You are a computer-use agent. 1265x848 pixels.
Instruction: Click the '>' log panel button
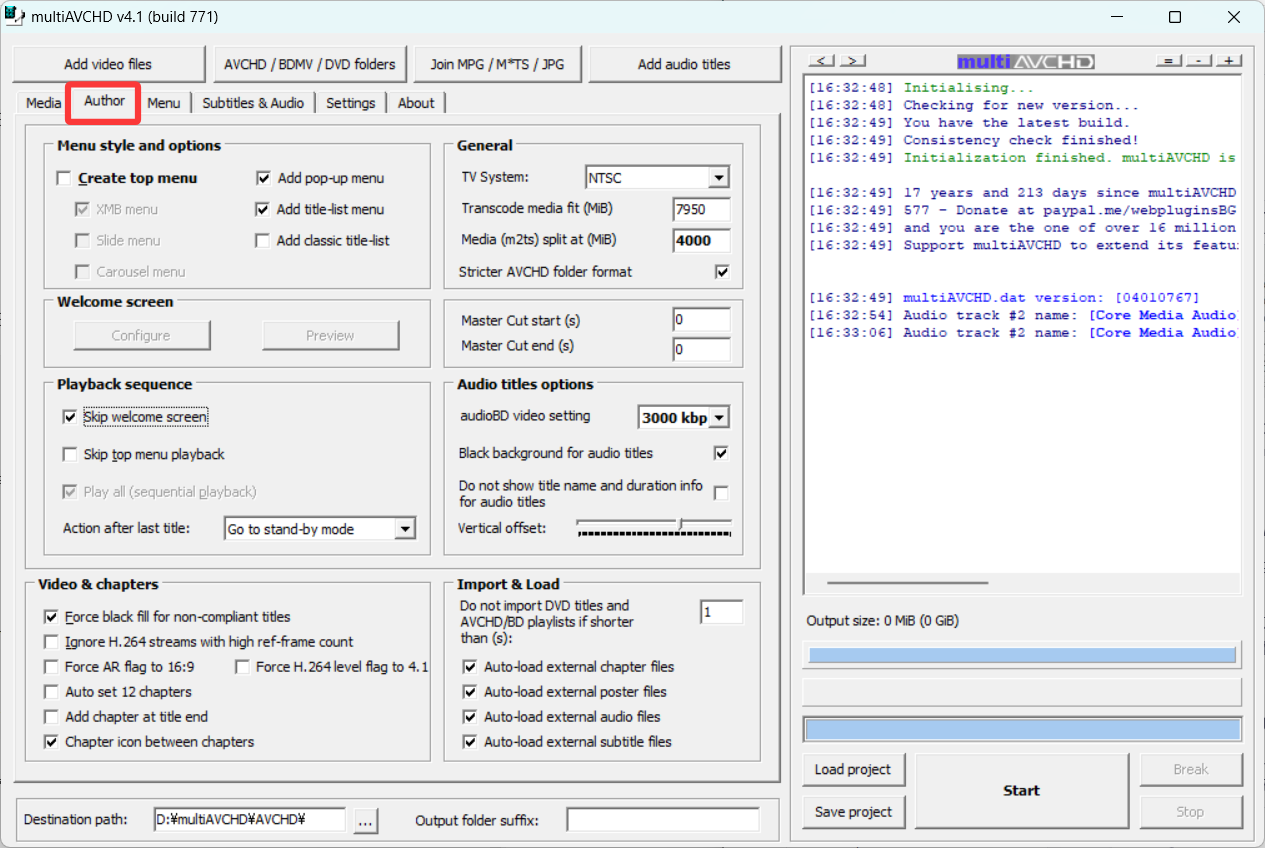point(853,61)
